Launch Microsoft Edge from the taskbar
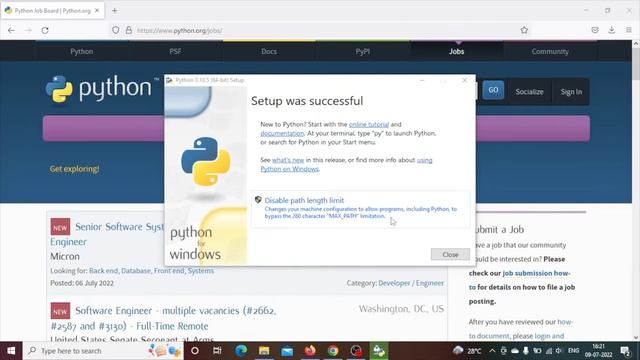640x360 pixels. 241,351
